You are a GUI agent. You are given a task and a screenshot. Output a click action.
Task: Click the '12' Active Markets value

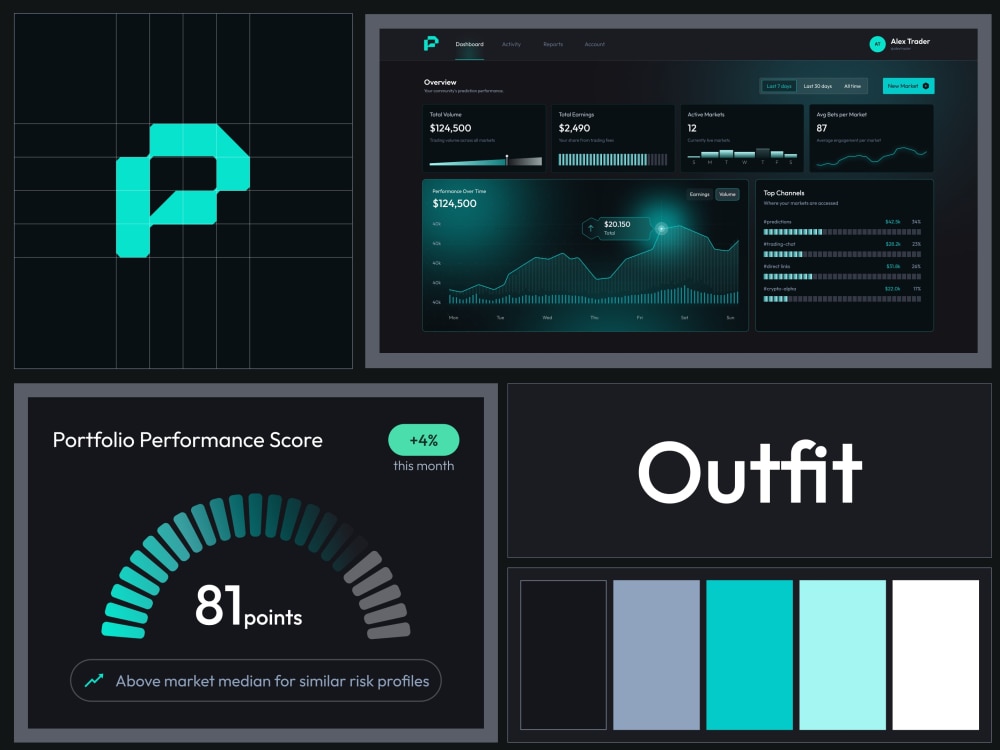click(x=692, y=128)
